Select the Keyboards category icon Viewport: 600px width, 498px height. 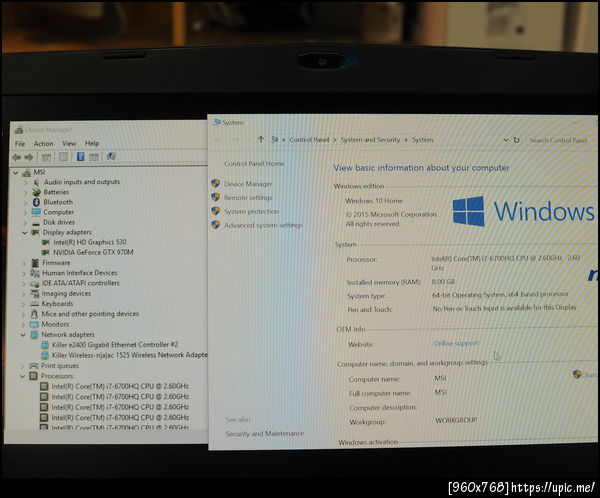click(35, 304)
